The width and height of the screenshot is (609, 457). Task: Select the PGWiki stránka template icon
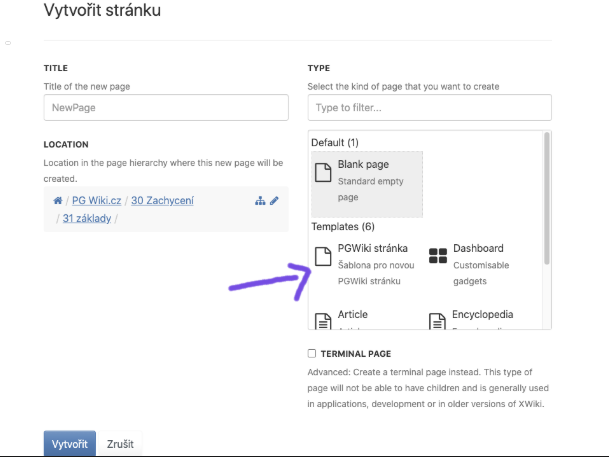(x=323, y=256)
